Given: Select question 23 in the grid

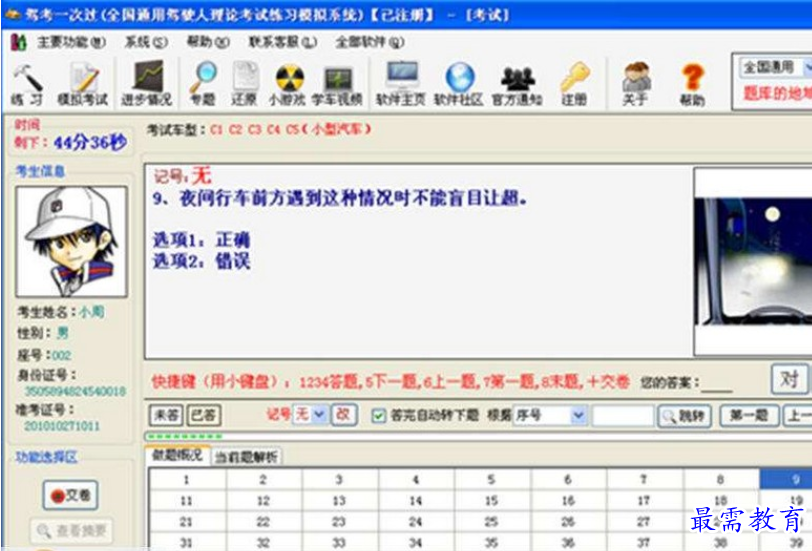Looking at the screenshot, I should click(x=339, y=521).
